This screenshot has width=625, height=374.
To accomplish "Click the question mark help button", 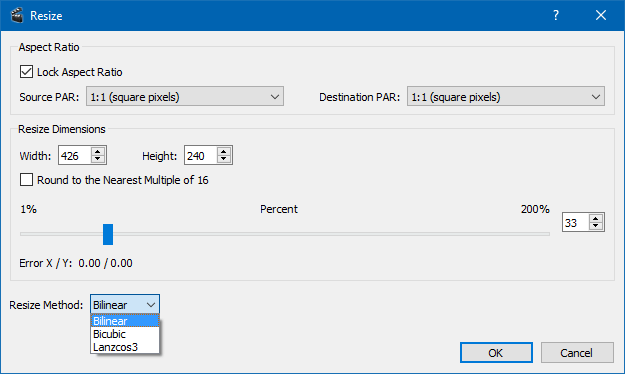I will coord(556,16).
